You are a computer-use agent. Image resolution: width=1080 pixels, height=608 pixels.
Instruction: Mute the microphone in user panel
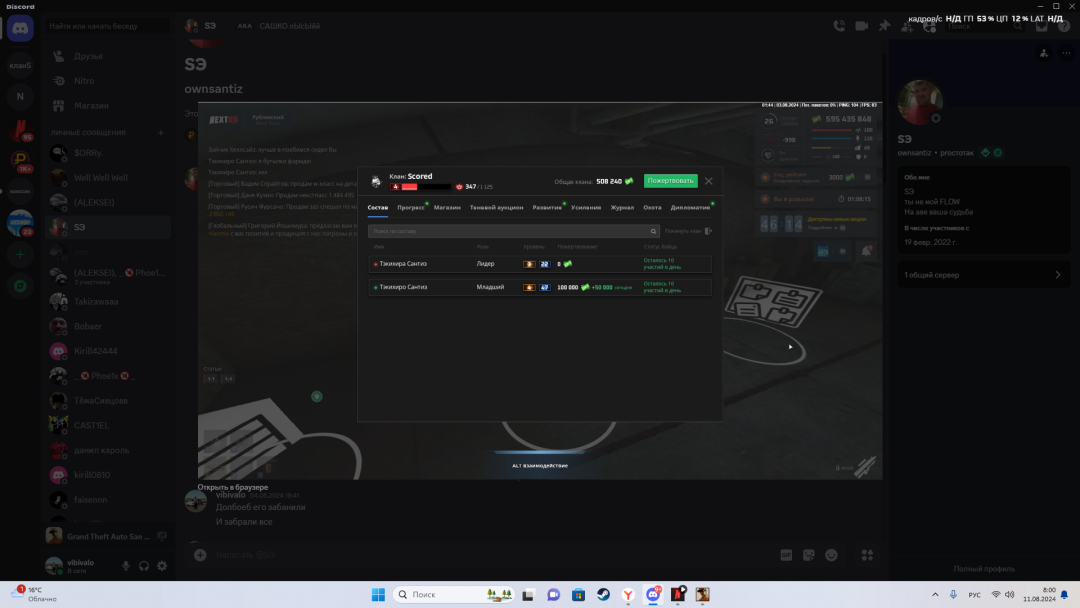click(126, 566)
